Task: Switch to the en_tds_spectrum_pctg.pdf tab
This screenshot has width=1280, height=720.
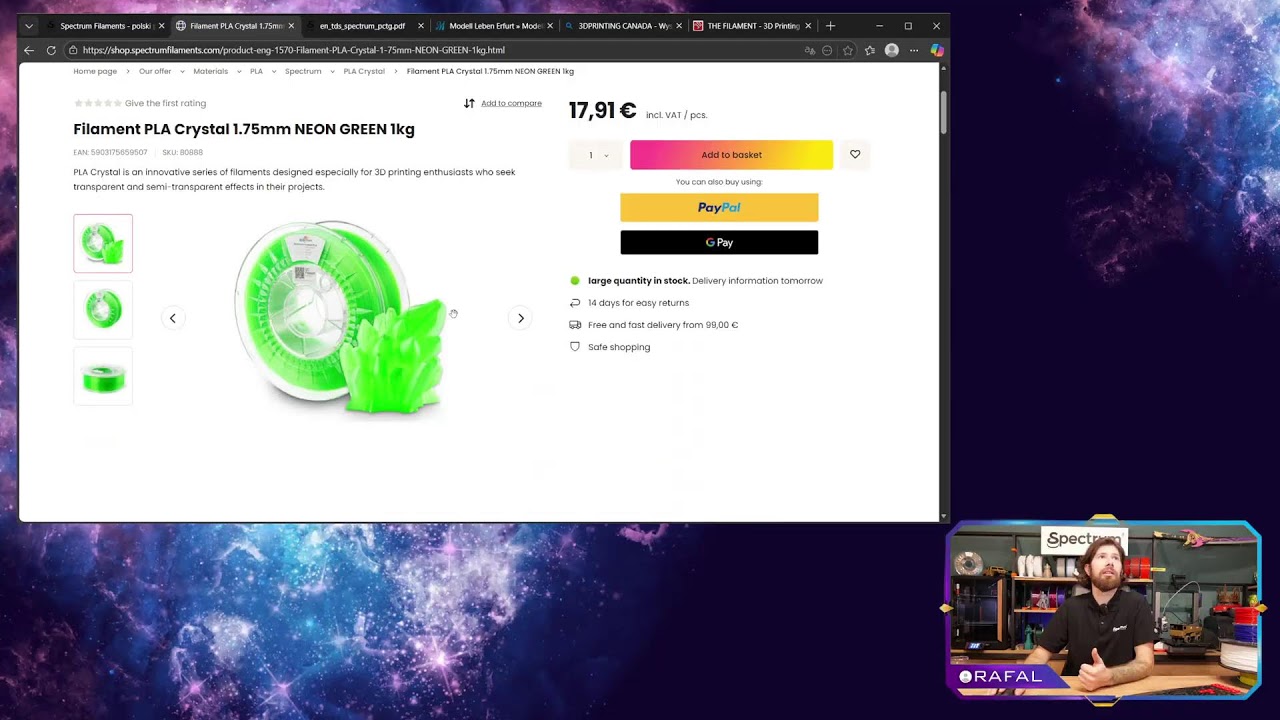Action: (365, 26)
